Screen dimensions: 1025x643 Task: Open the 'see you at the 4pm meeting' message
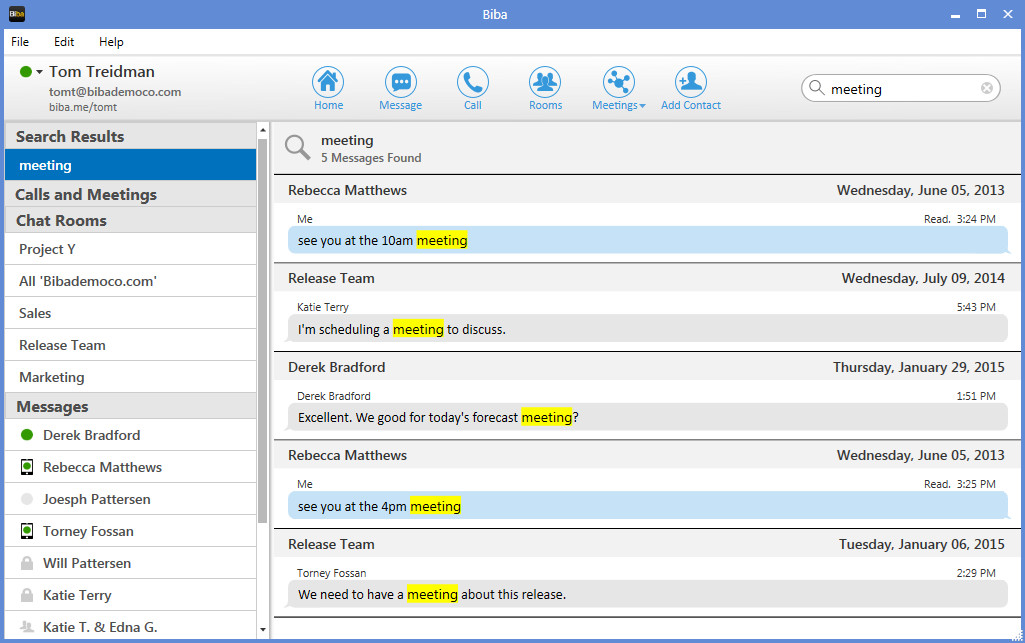[x=647, y=506]
